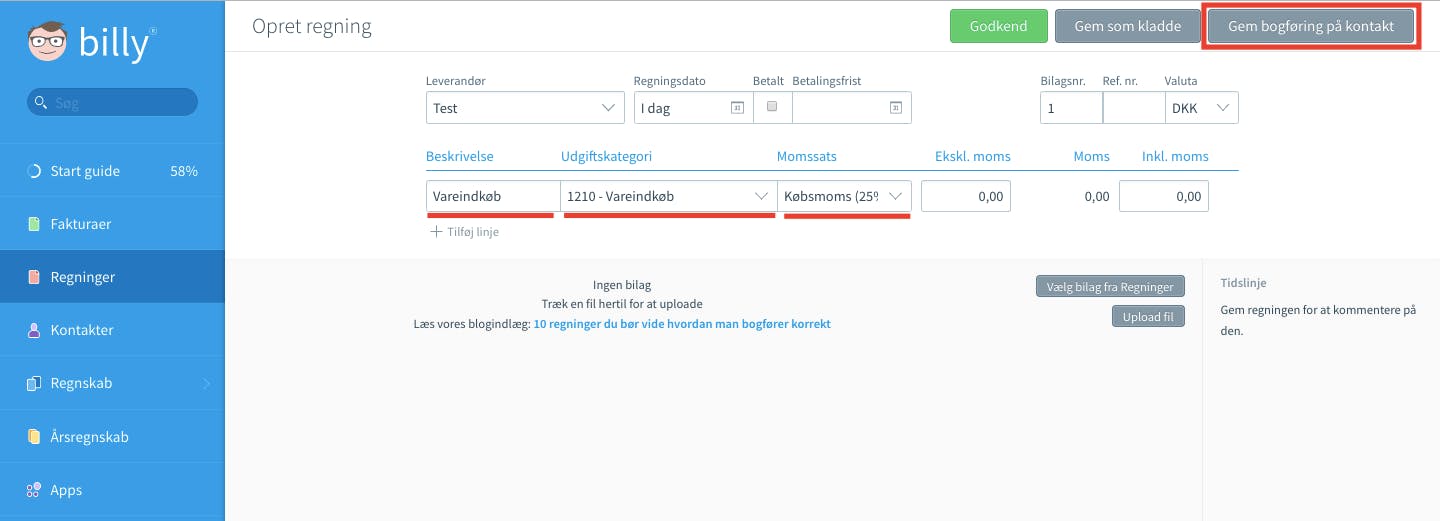Click the Opret regning page title

312,27
